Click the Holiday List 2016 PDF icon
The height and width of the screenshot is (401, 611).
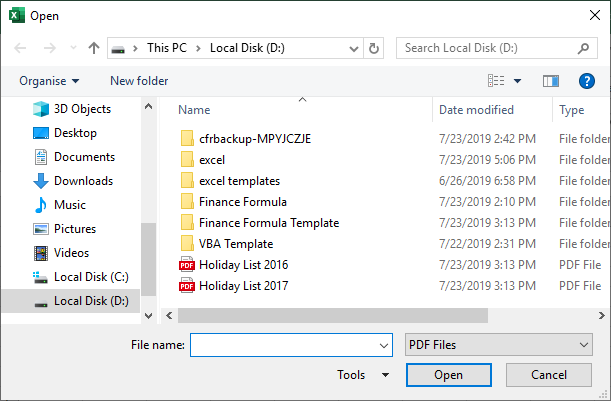(x=185, y=265)
